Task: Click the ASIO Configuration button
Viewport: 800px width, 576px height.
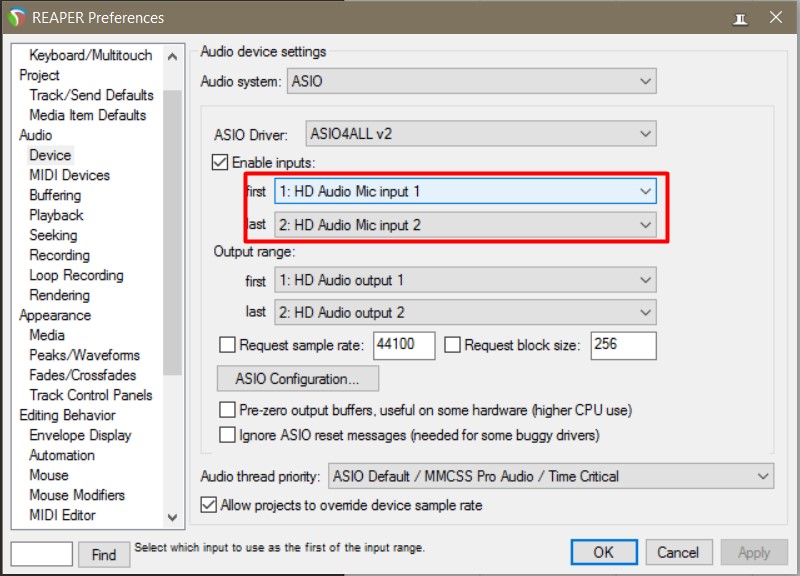Action: [297, 379]
